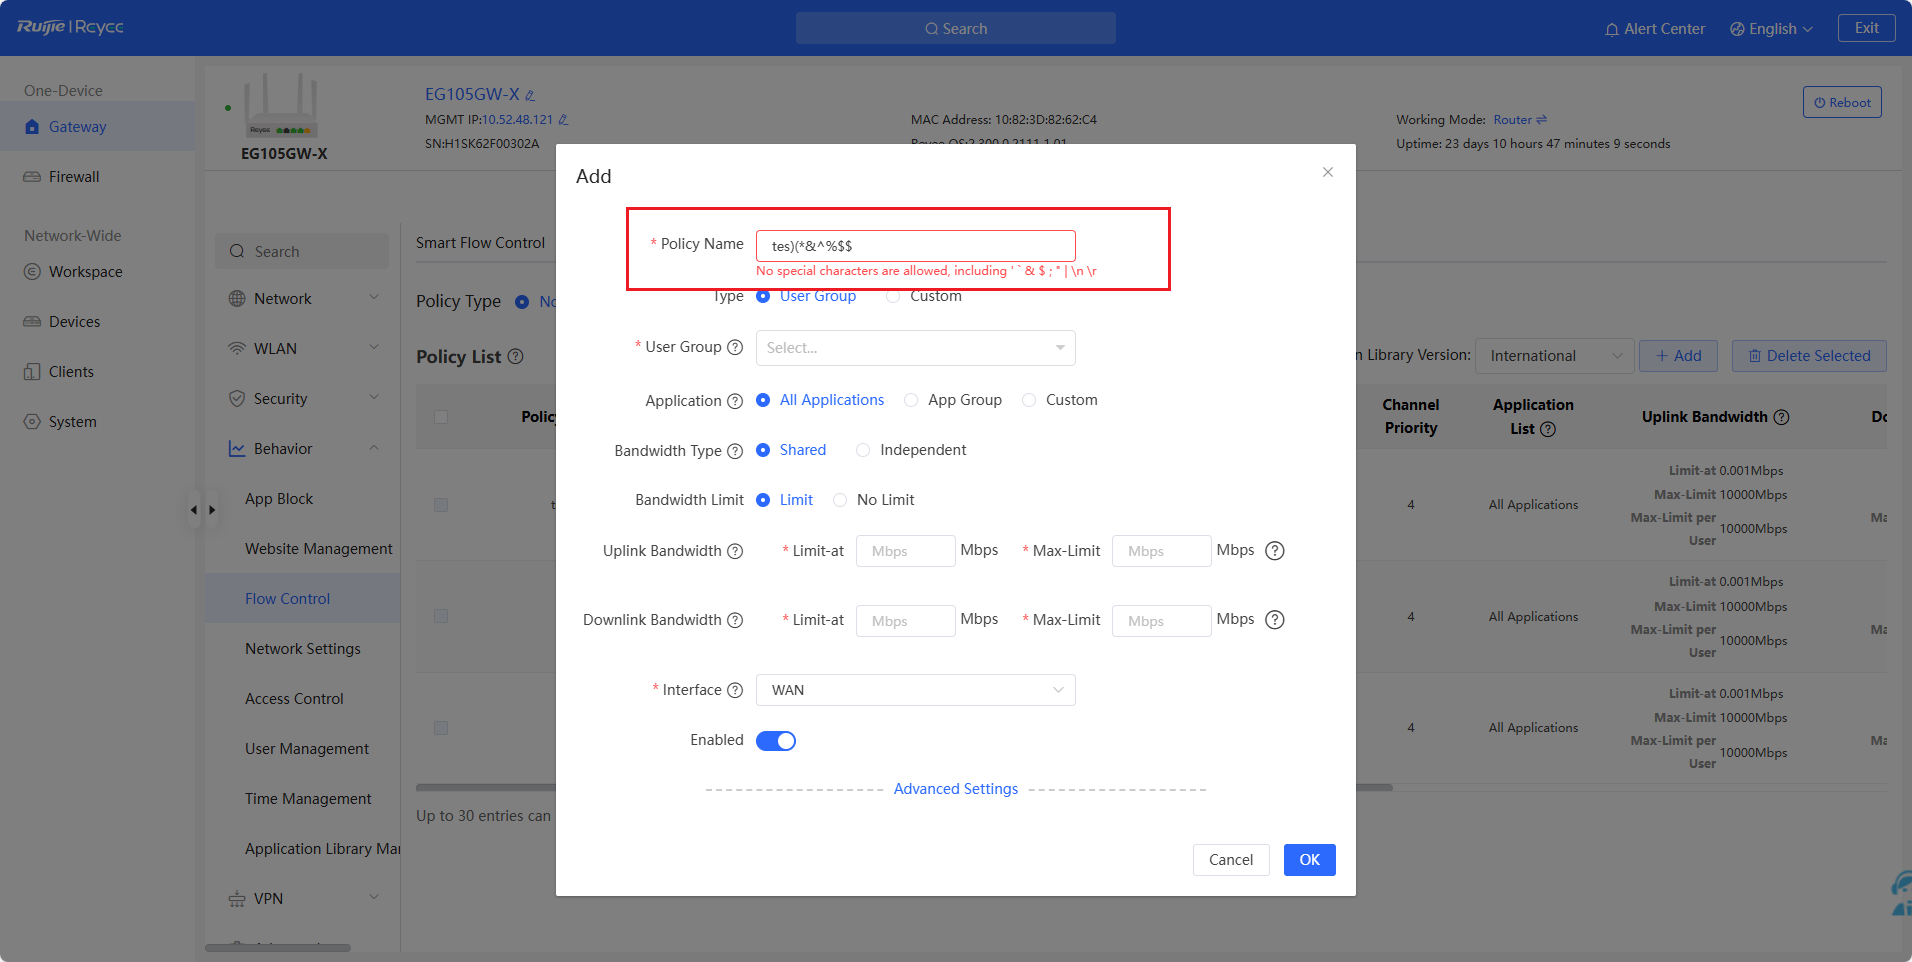Open the Interface WAN dropdown
Viewport: 1912px width, 962px height.
(916, 690)
